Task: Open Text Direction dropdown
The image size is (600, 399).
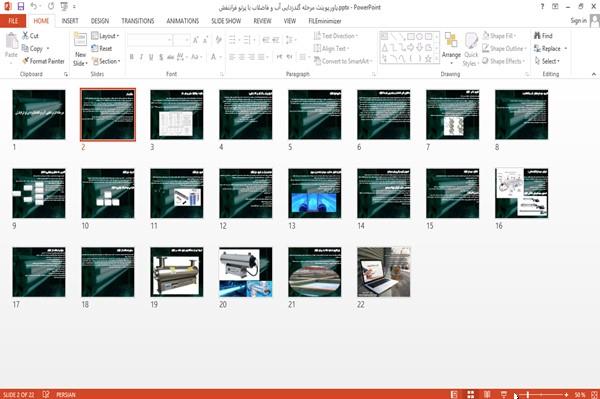Action: click(x=336, y=36)
